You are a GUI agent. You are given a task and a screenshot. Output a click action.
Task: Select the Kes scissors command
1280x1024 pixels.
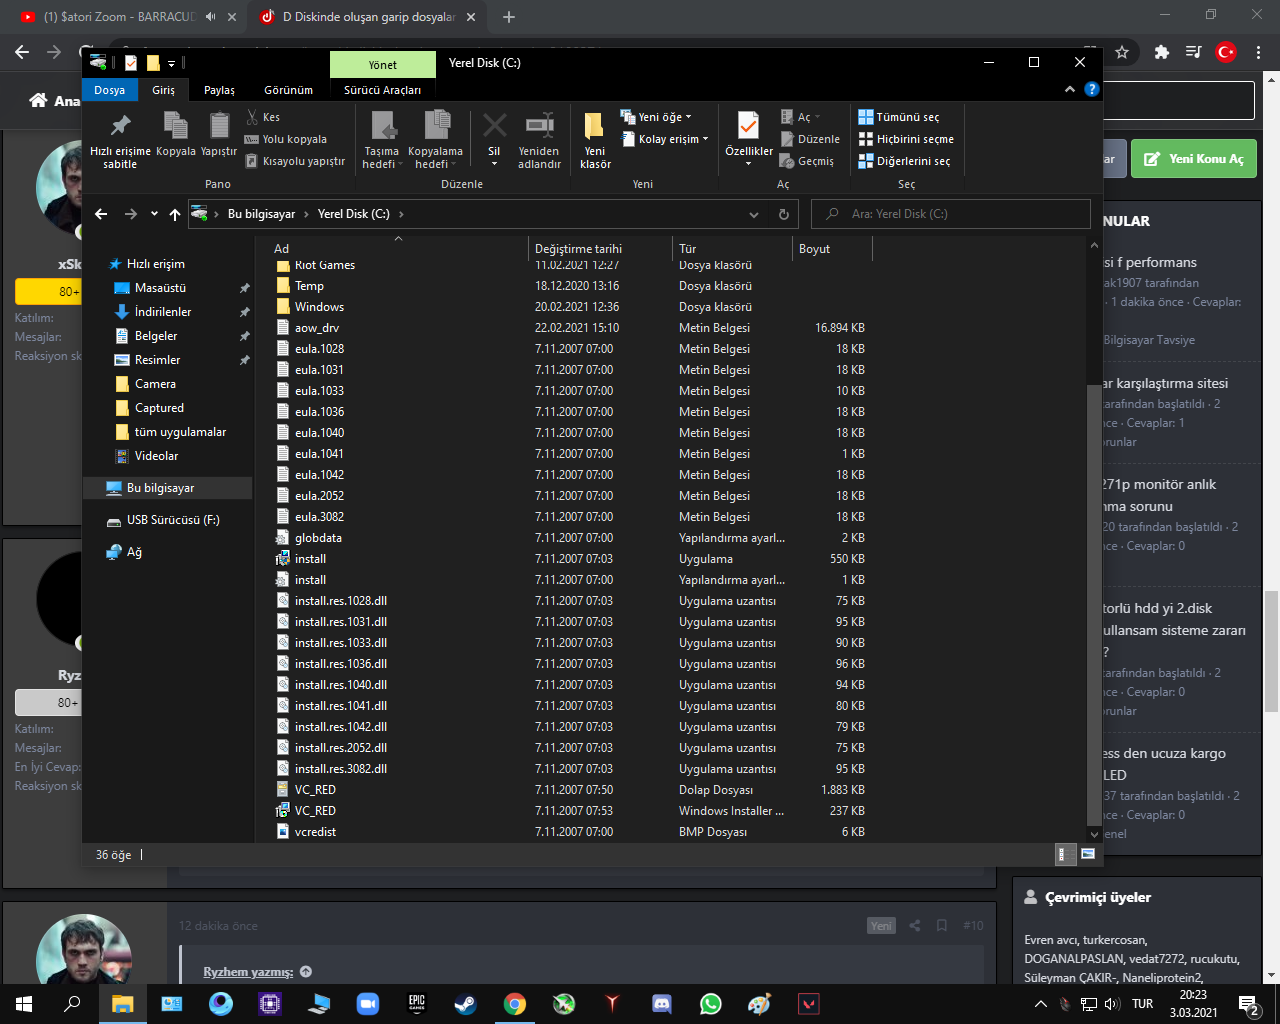pos(263,117)
